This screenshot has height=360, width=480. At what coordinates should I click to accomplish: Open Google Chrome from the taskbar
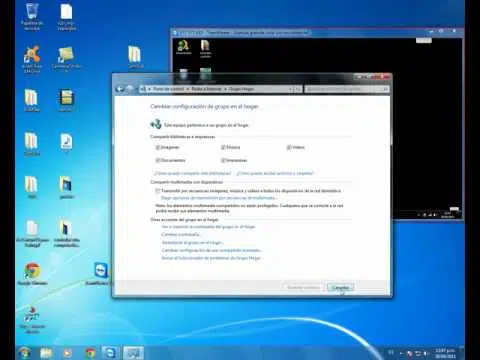click(x=90, y=353)
